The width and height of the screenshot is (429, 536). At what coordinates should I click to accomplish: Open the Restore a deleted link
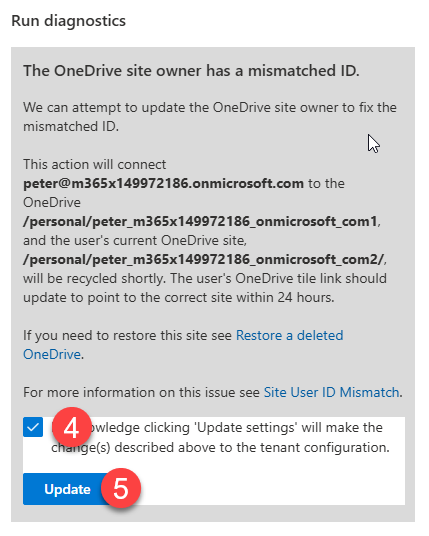(289, 335)
